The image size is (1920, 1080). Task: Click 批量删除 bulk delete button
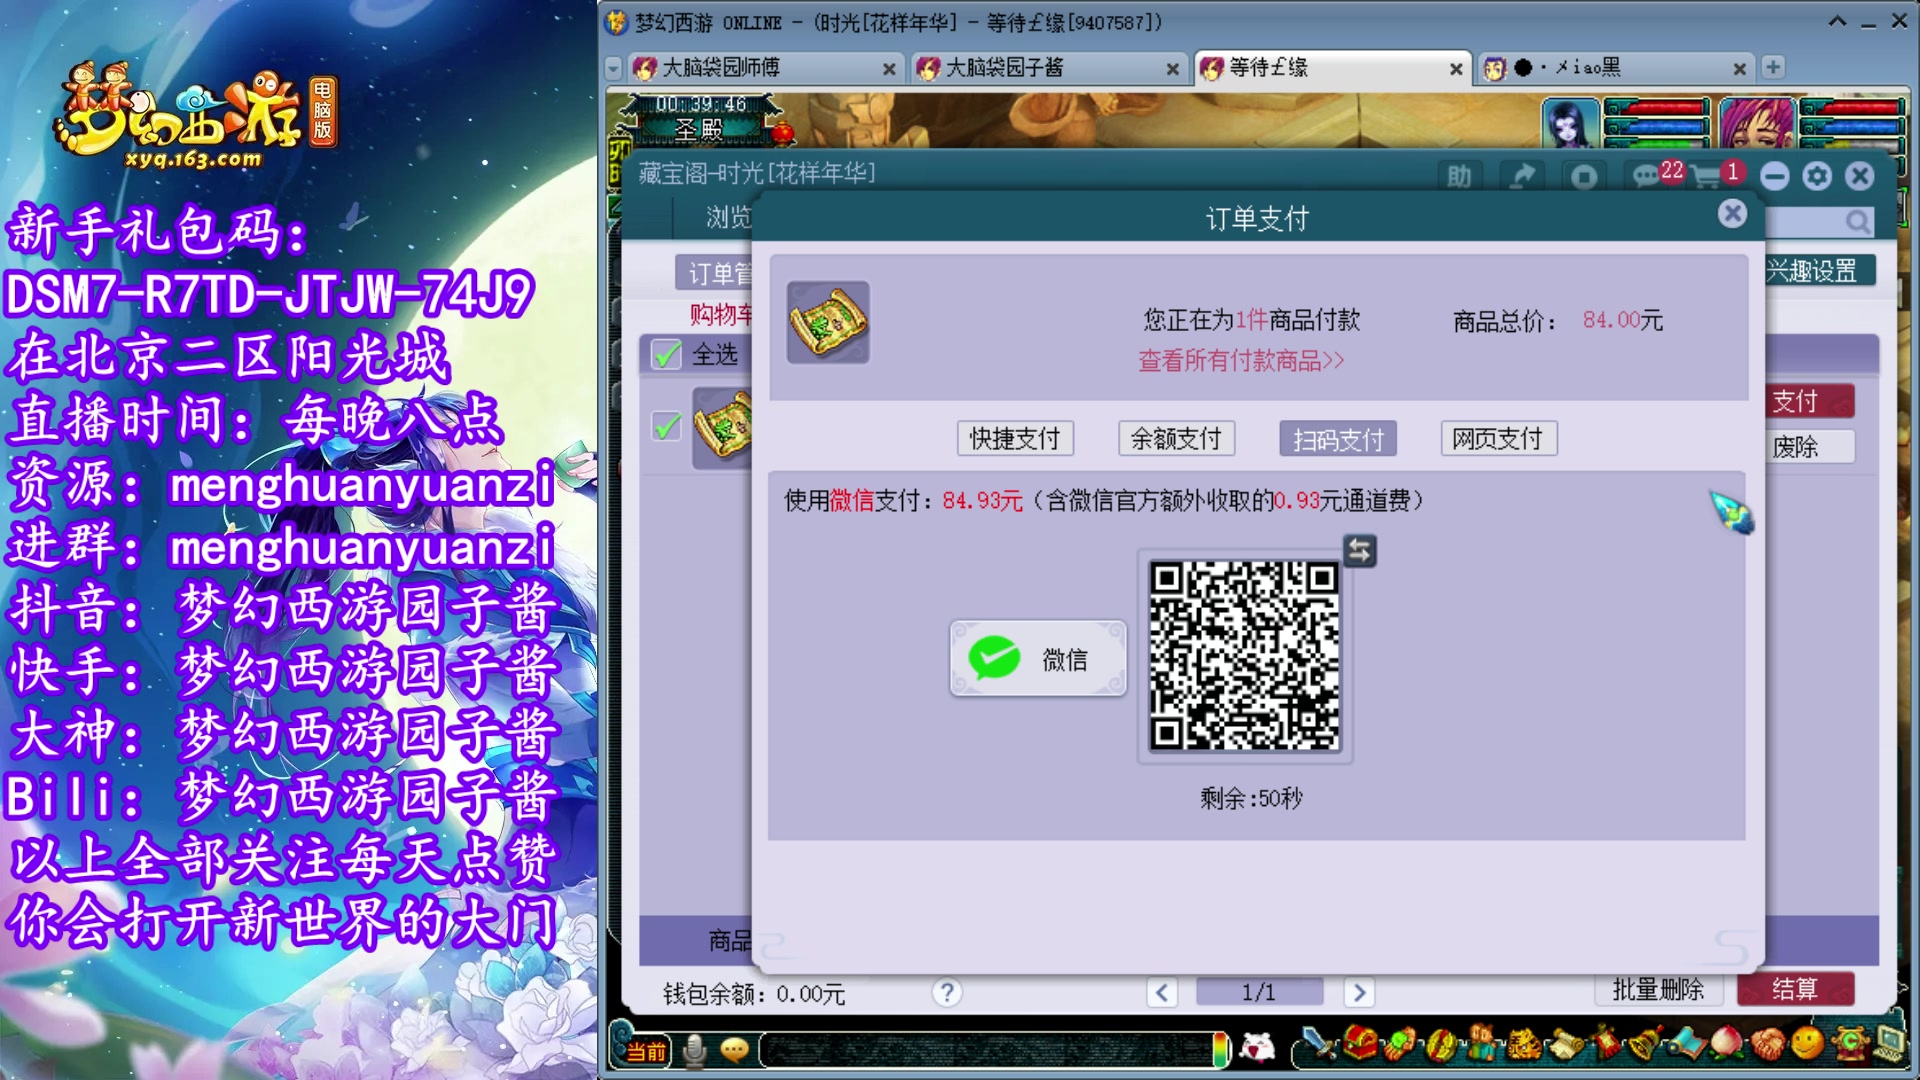(1658, 990)
